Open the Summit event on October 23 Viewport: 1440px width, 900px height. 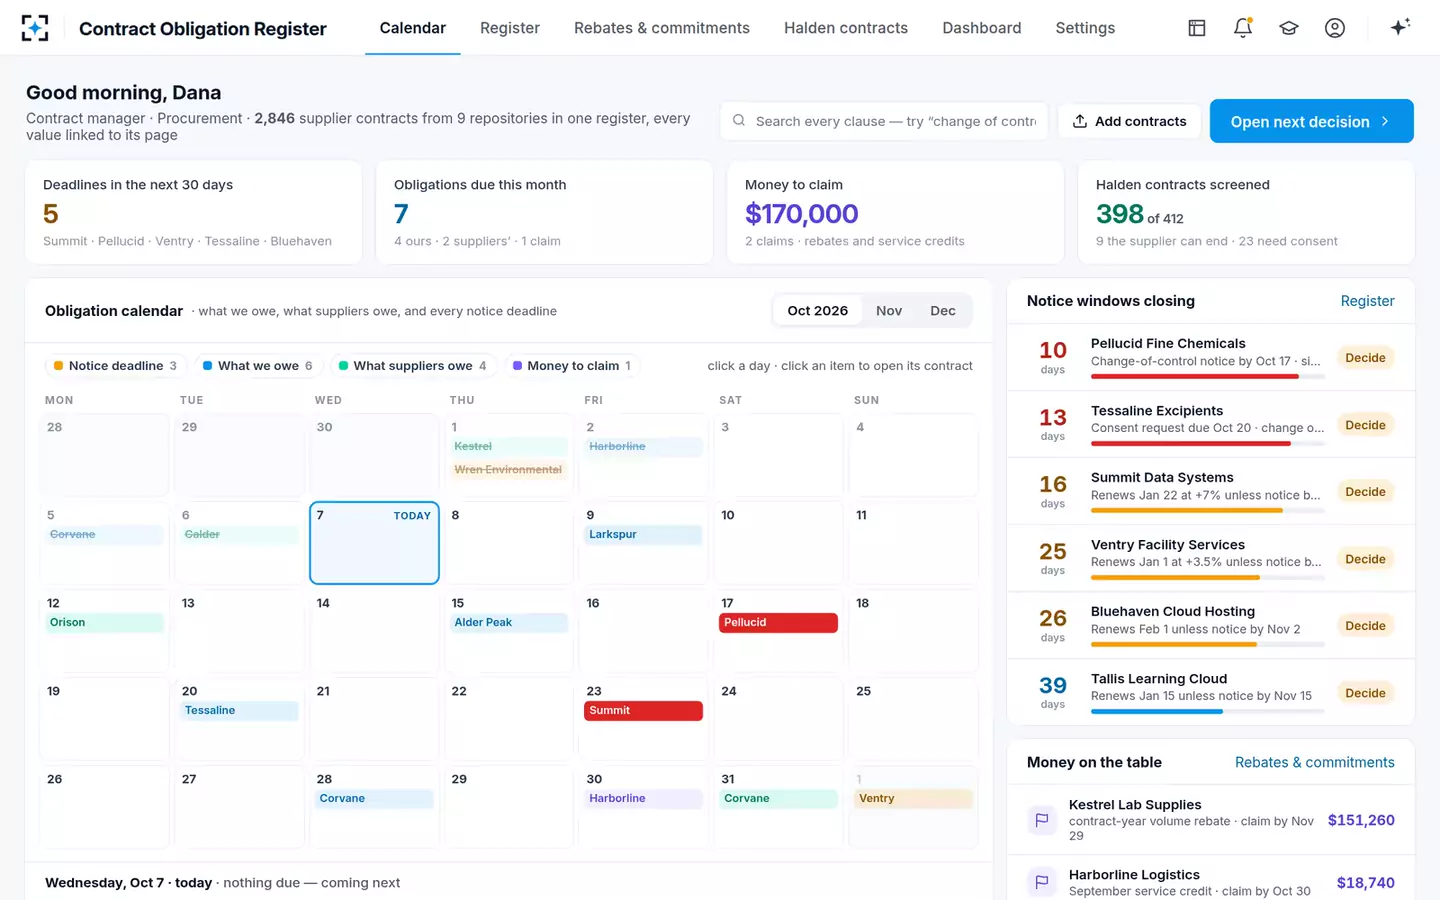pos(643,711)
